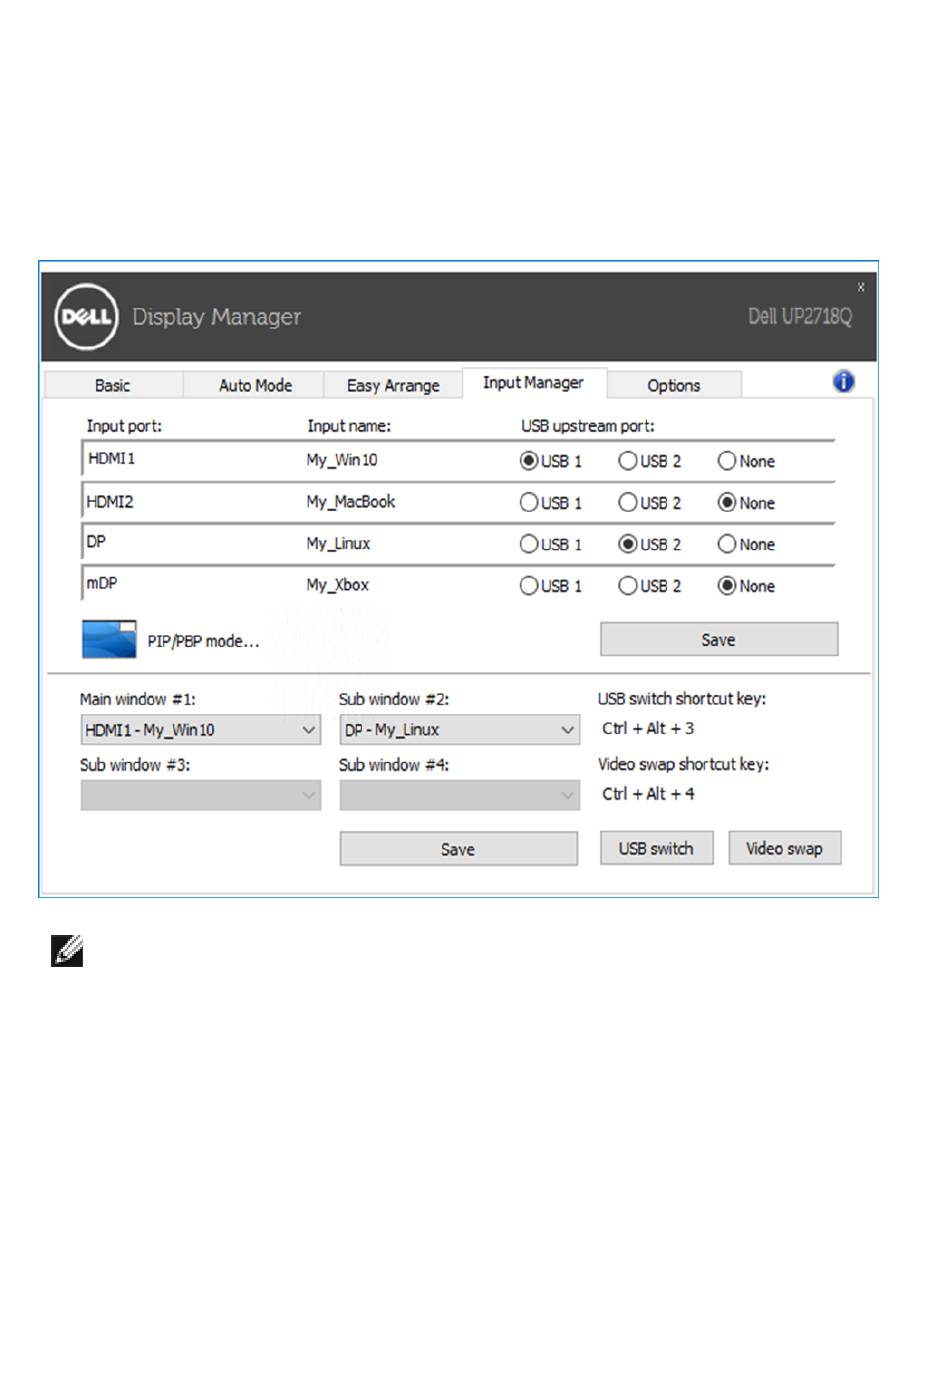Screen dimensions: 950x1374
Task: Select USB 1 for HDMI2
Action: 529,503
